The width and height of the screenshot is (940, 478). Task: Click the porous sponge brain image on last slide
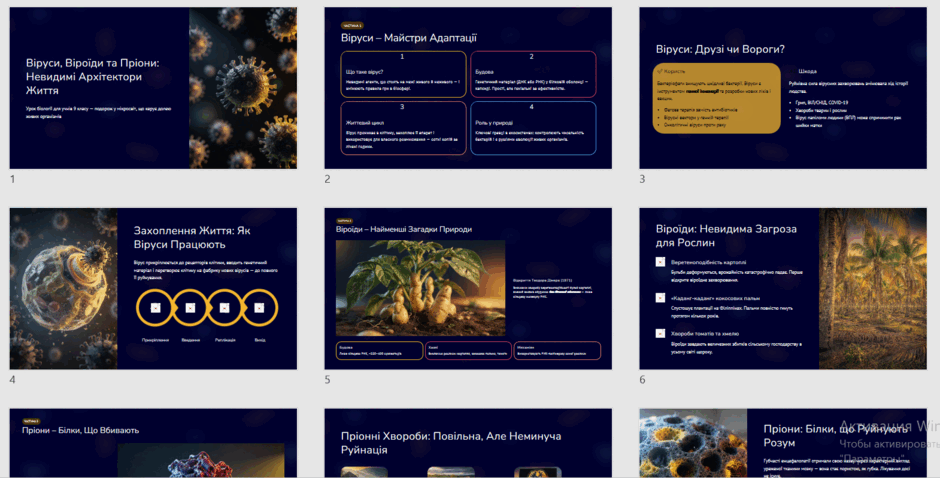point(694,443)
